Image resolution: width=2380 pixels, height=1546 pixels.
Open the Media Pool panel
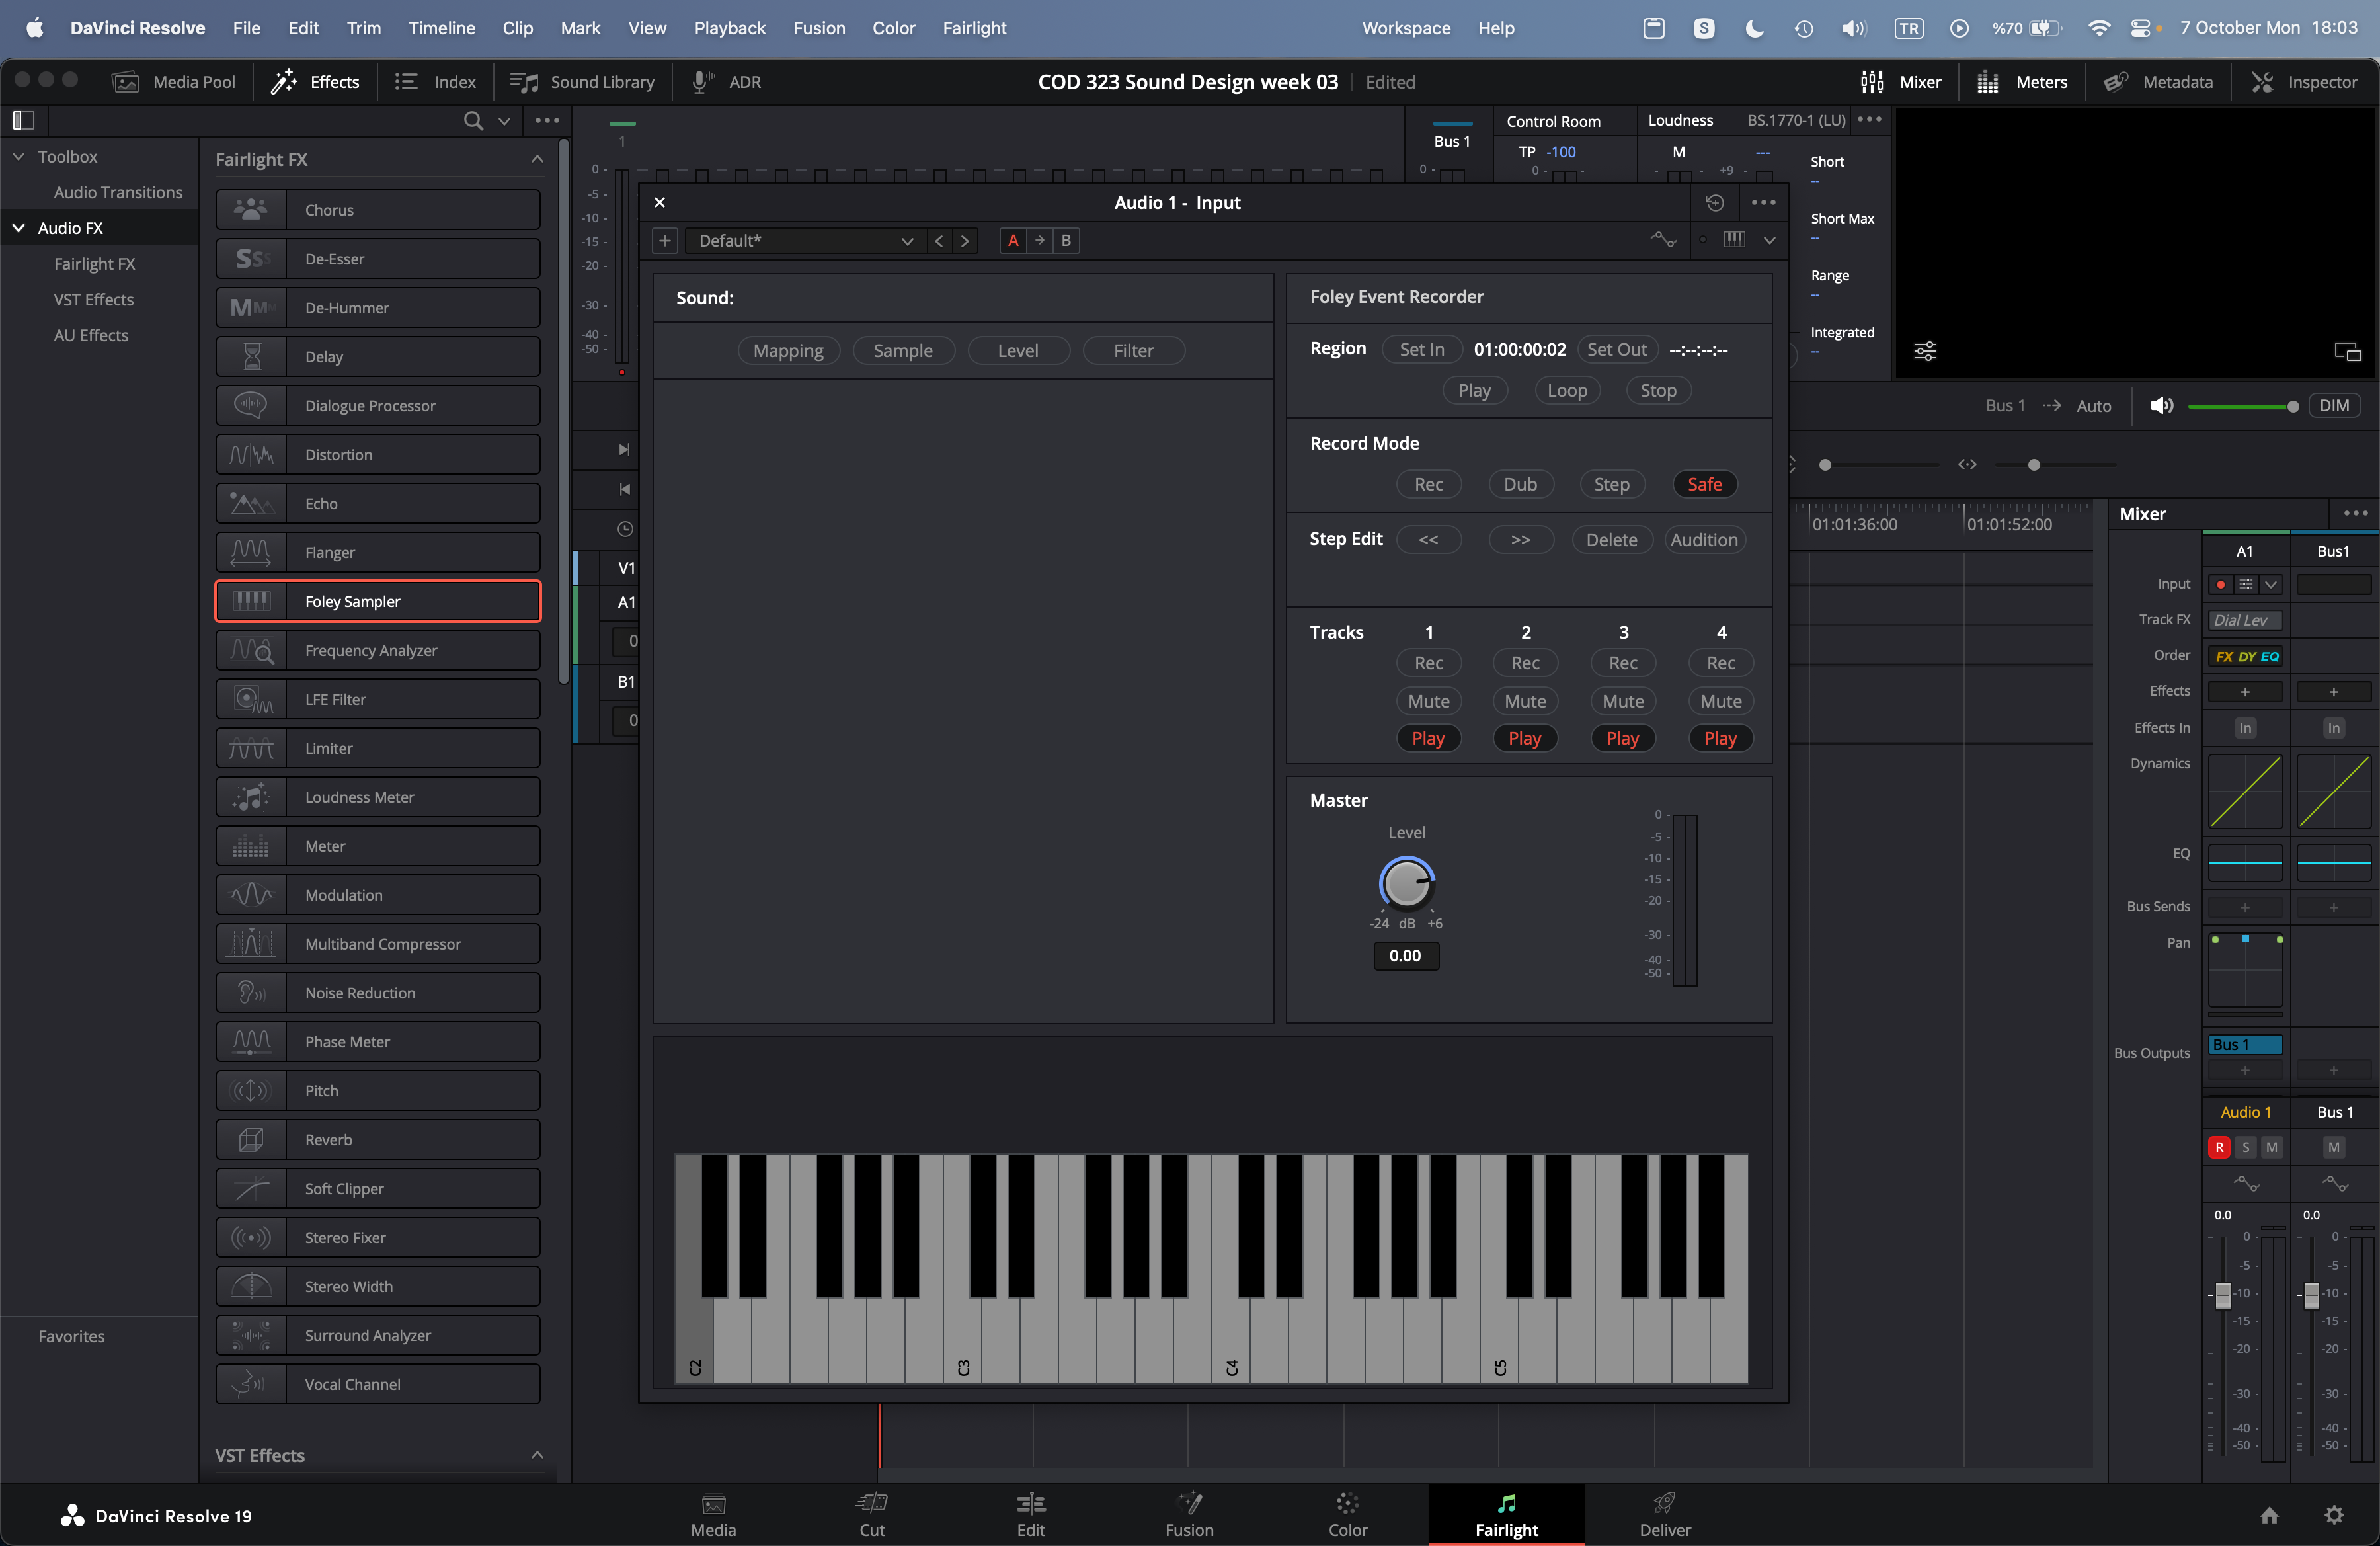click(x=173, y=82)
